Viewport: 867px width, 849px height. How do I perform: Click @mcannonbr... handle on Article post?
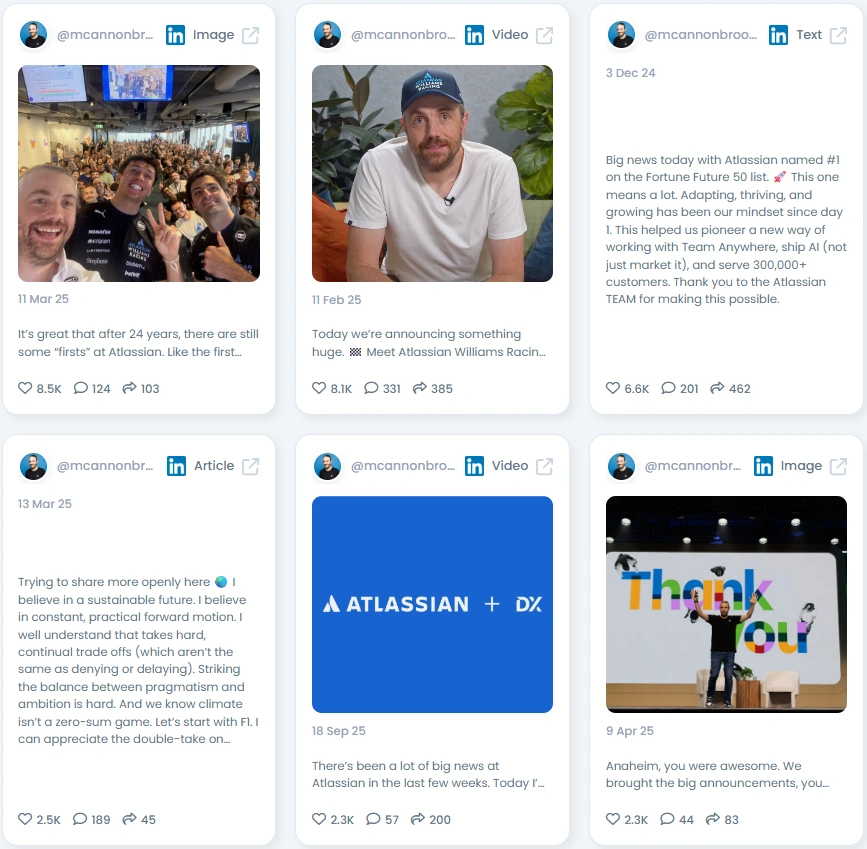(105, 466)
